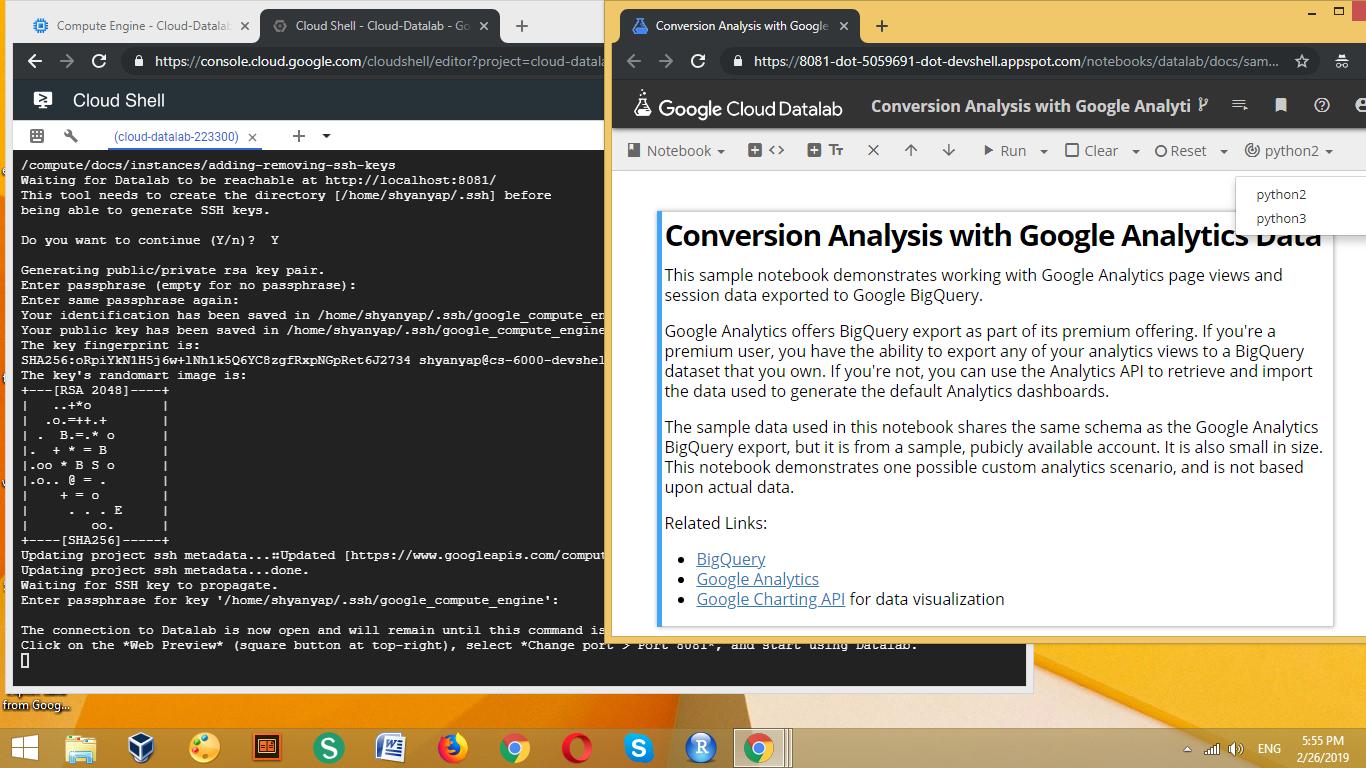Open the taskbar clock showing 5:55 PM
The width and height of the screenshot is (1366, 768).
tap(1323, 748)
